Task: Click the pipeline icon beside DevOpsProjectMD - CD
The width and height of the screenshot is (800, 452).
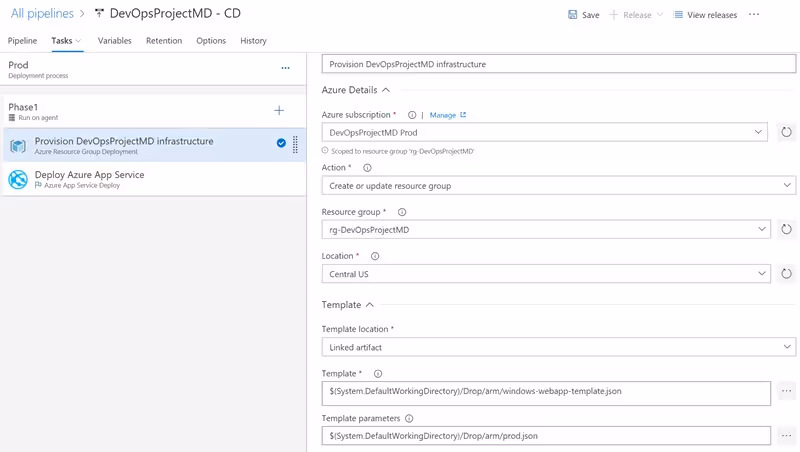Action: pos(99,14)
